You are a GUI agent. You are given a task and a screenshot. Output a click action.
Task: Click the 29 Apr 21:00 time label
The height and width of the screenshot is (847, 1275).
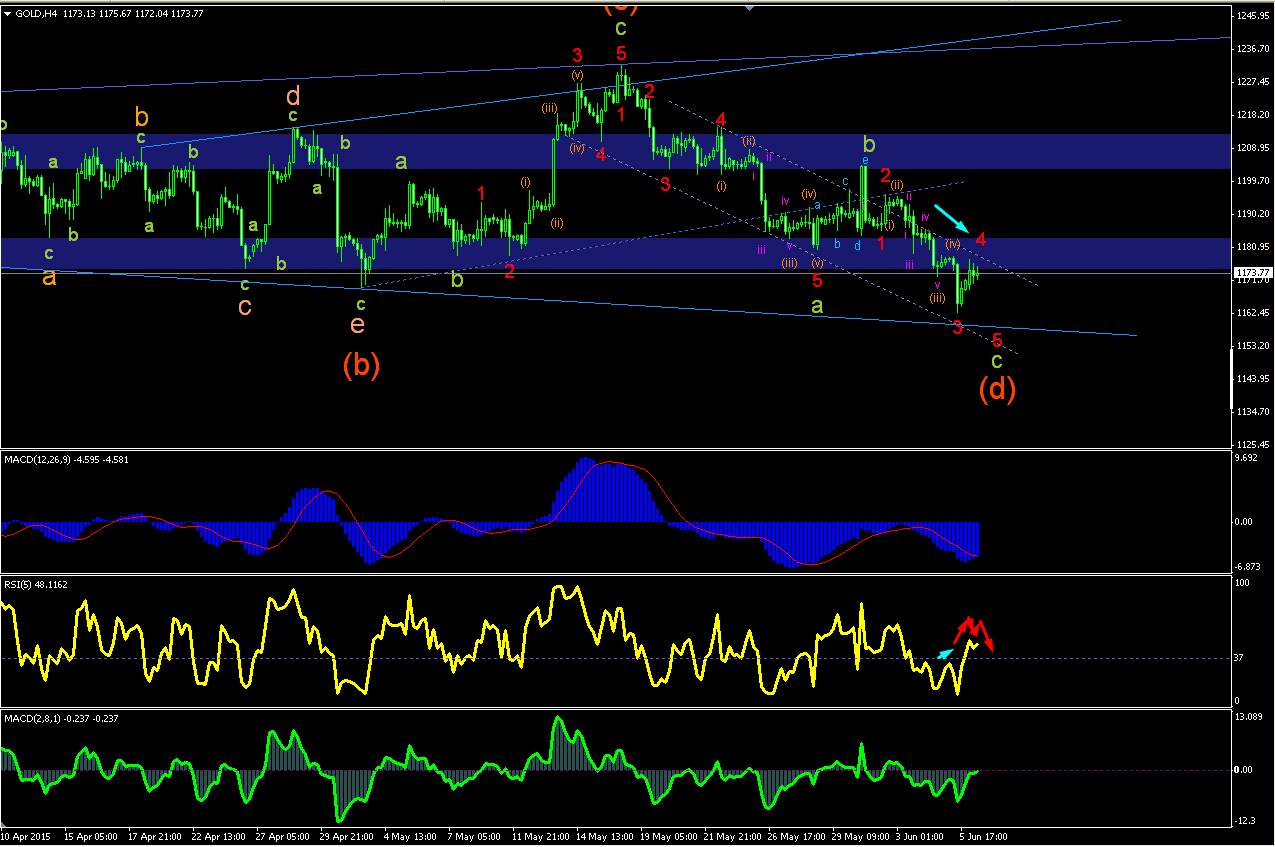[348, 835]
